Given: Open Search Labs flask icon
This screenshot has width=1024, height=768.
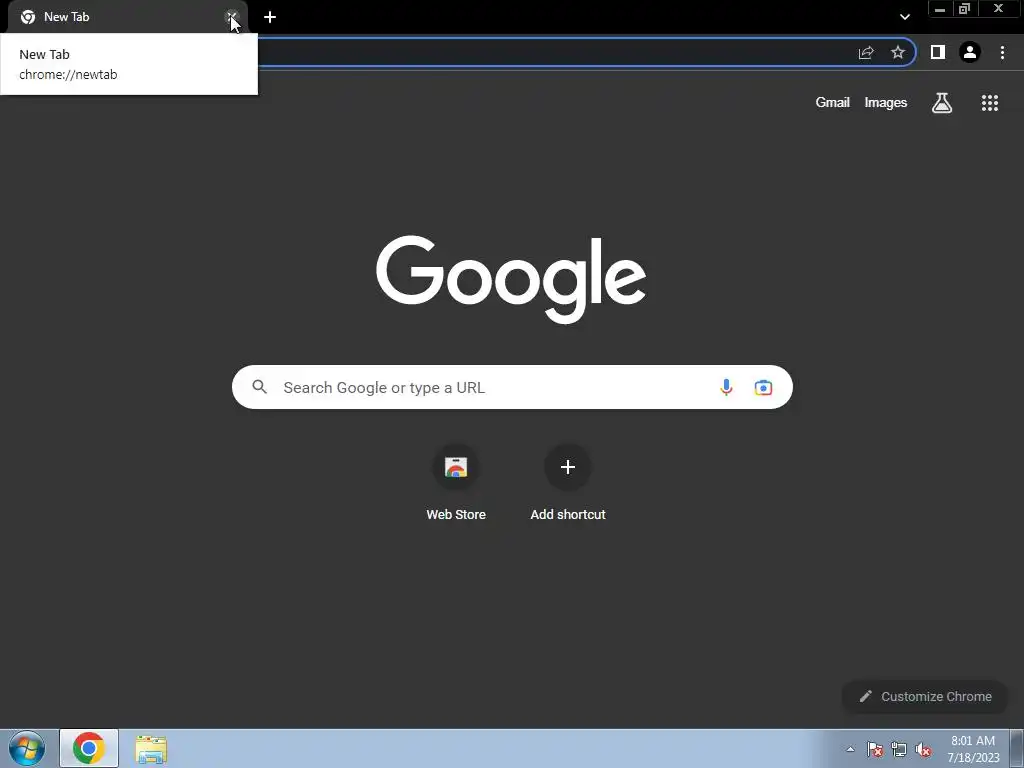Looking at the screenshot, I should click(x=942, y=103).
